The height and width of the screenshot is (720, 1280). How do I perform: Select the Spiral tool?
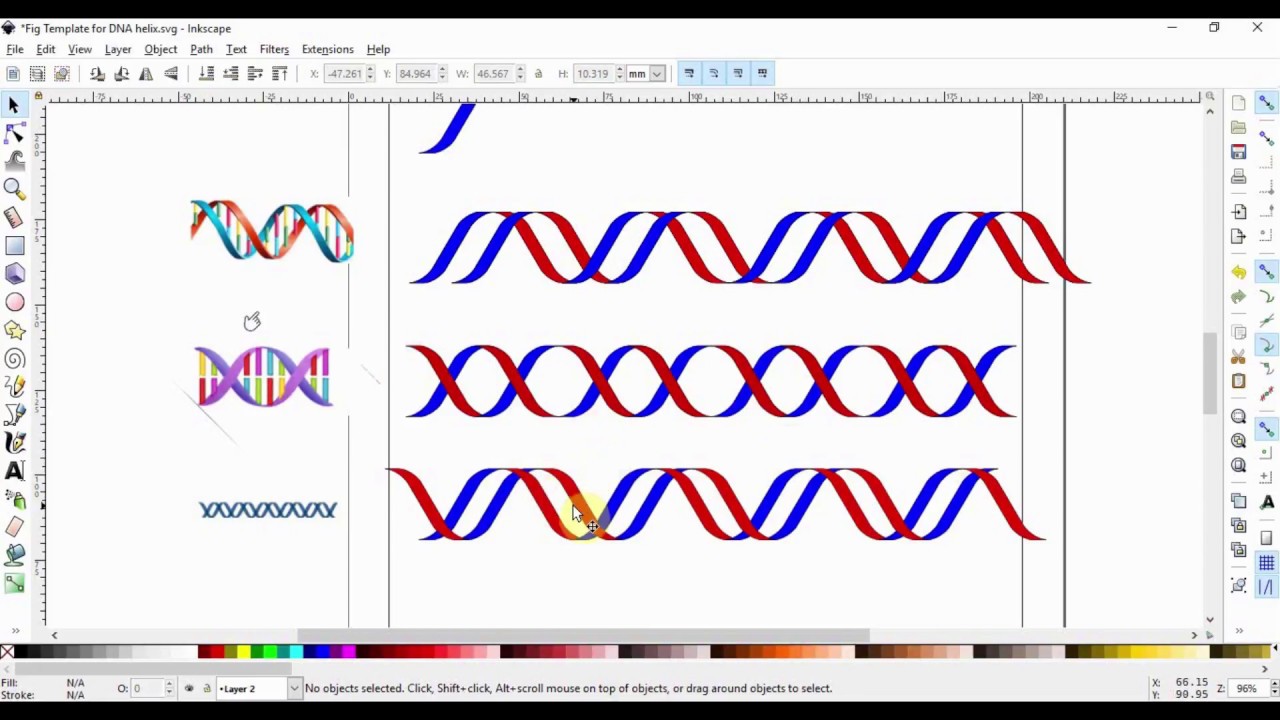[x=14, y=358]
